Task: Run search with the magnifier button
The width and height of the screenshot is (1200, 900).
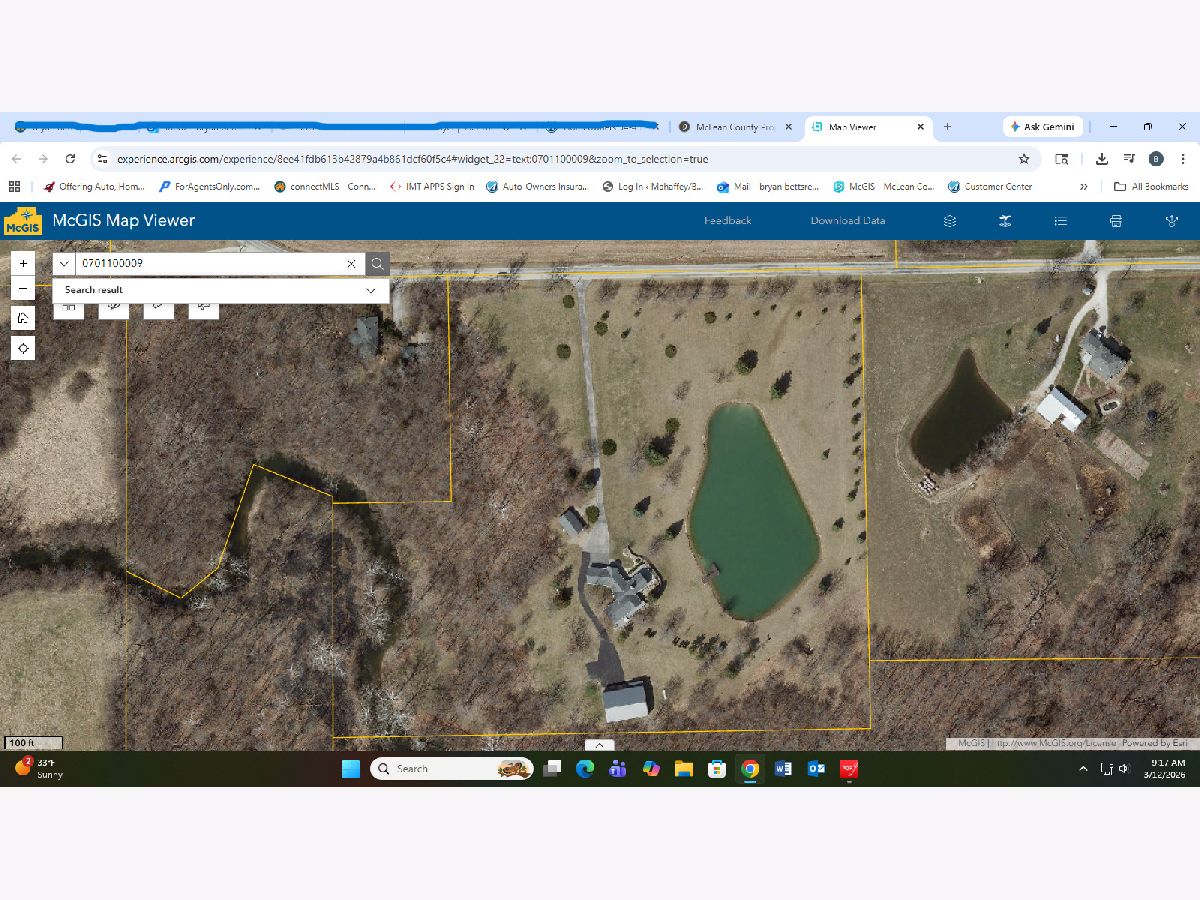Action: [377, 264]
